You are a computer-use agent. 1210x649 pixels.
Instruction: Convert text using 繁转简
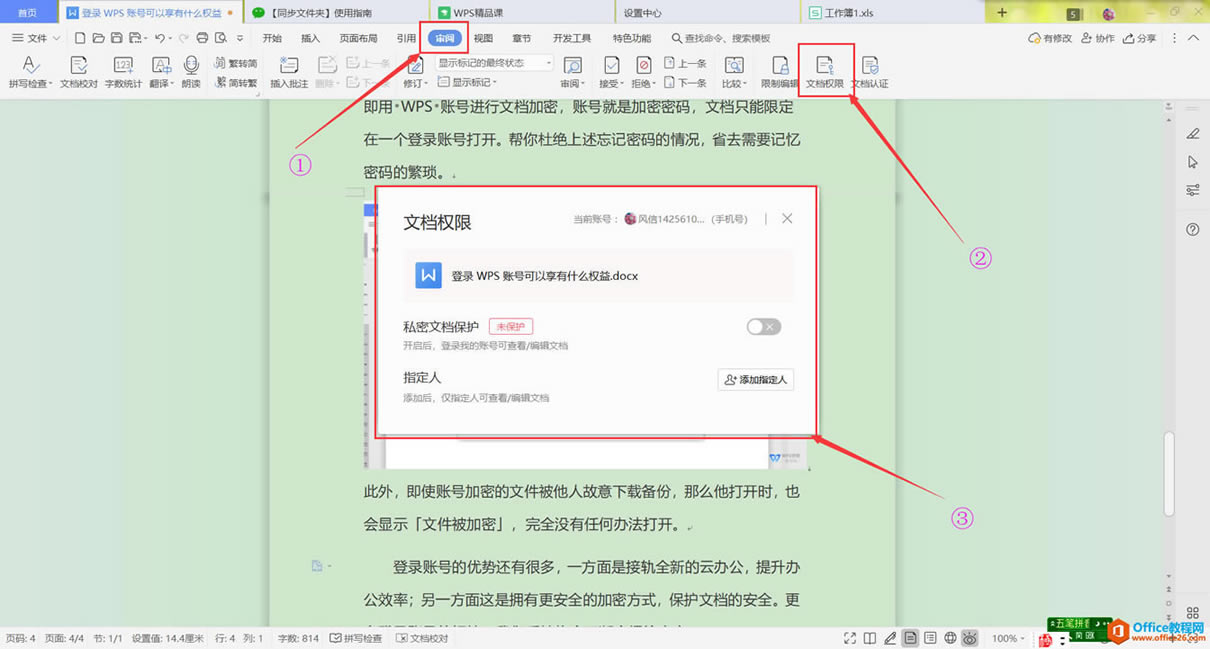(236, 63)
